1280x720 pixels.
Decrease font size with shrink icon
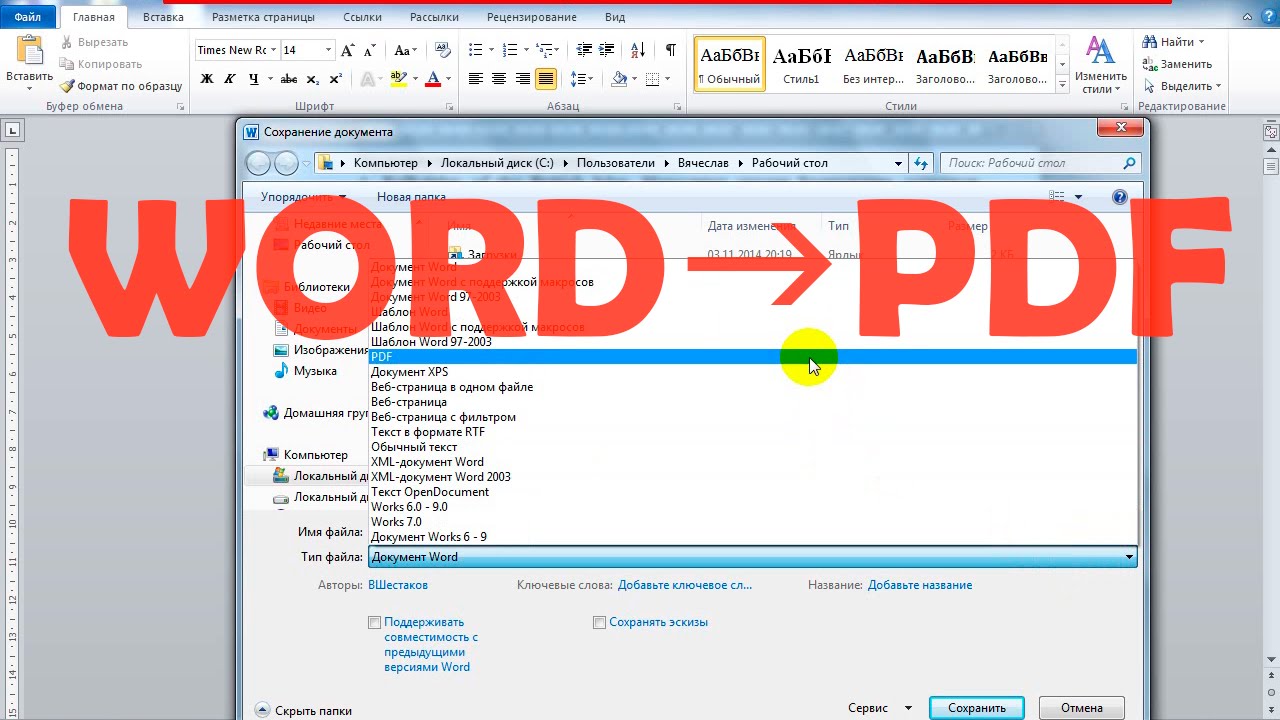tap(368, 50)
